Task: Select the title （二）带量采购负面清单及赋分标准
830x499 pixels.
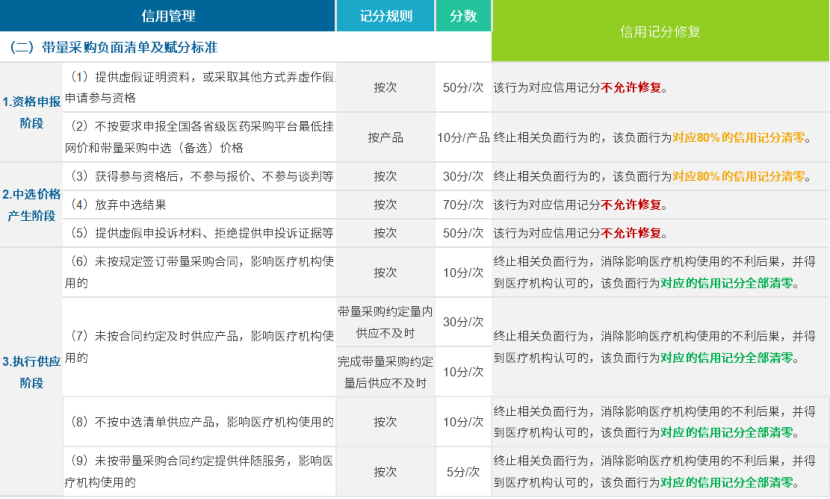Action: (x=113, y=47)
